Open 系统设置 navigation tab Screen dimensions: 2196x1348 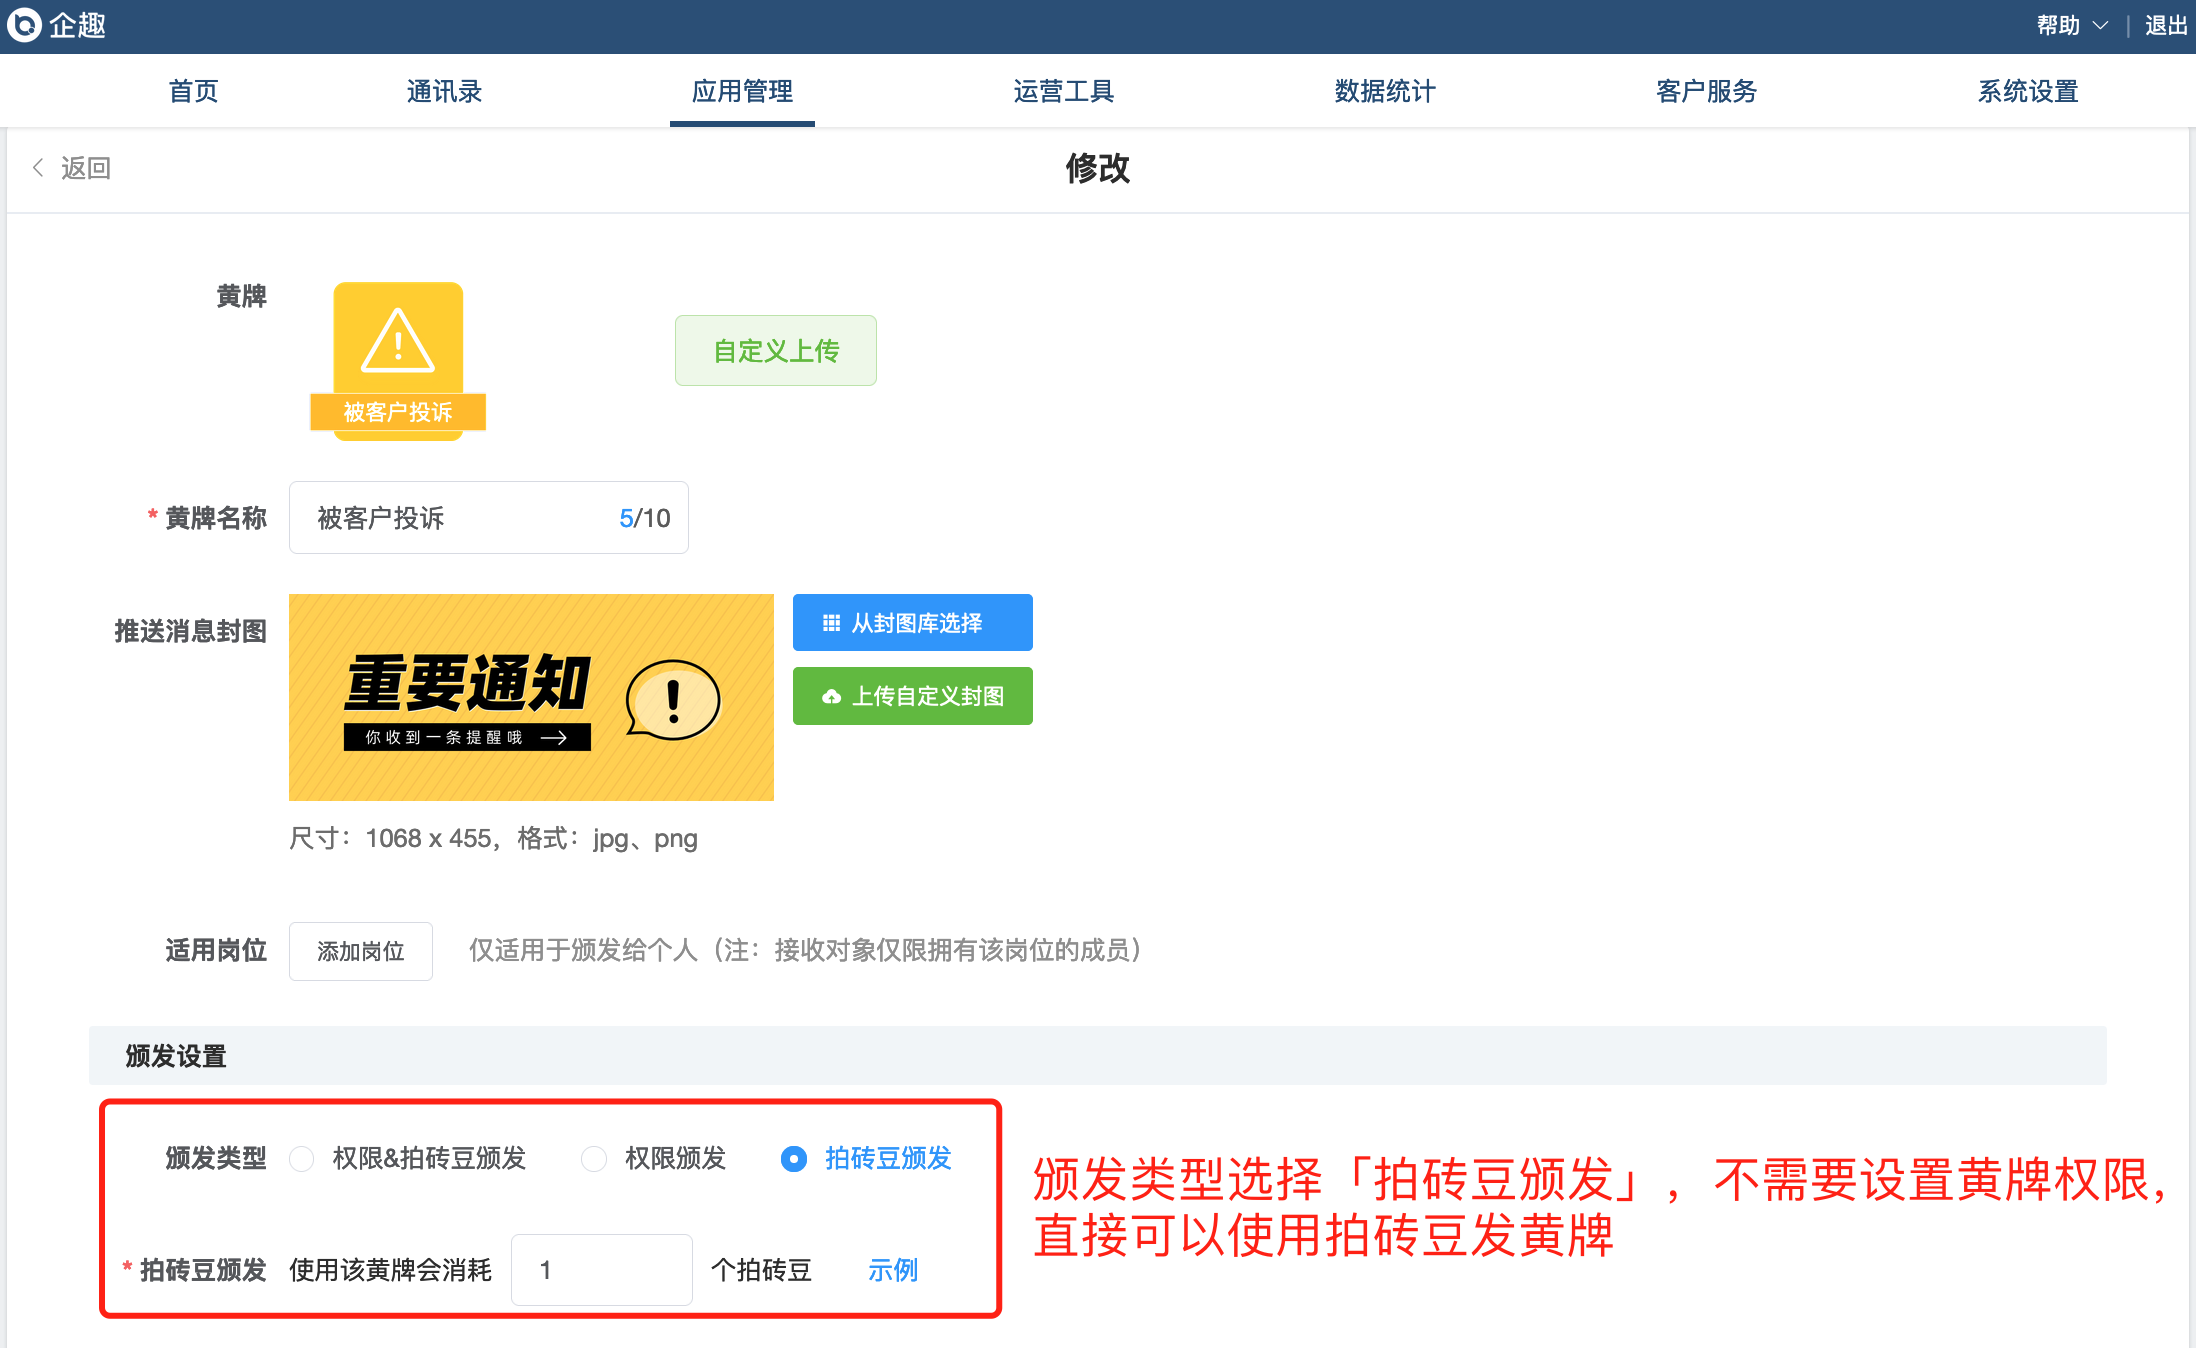point(2028,91)
